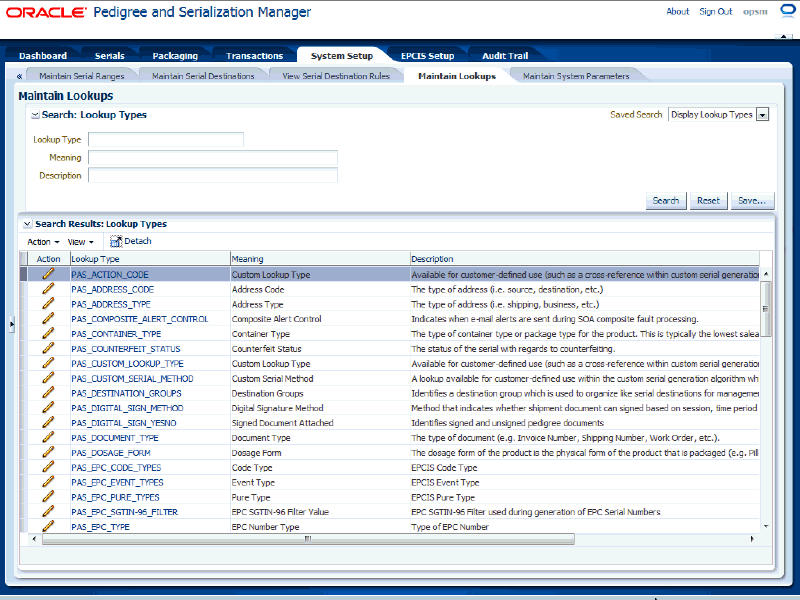Click the Sign Out link
This screenshot has width=800, height=600.
pos(715,11)
